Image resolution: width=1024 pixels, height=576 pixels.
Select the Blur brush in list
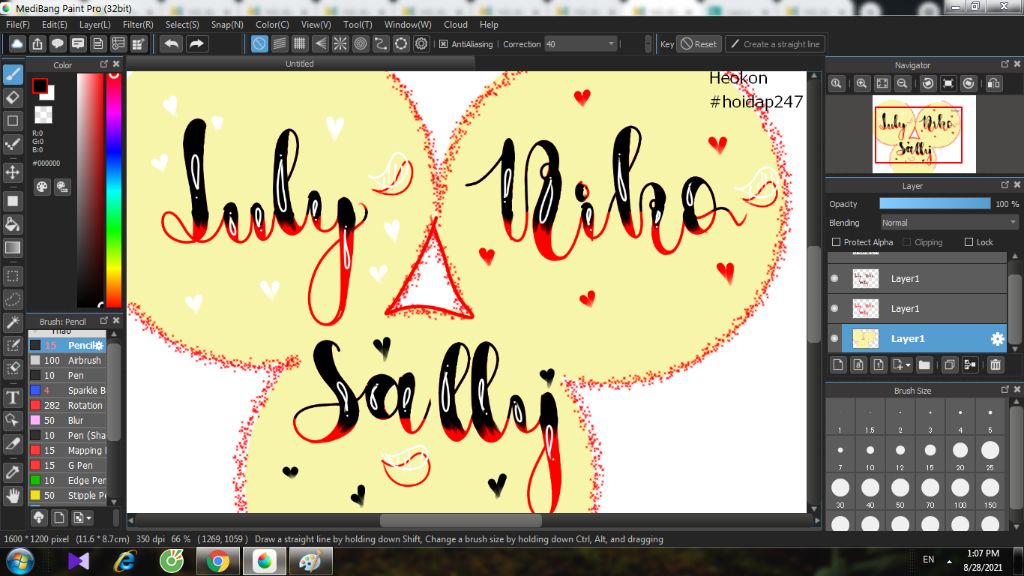pos(69,421)
